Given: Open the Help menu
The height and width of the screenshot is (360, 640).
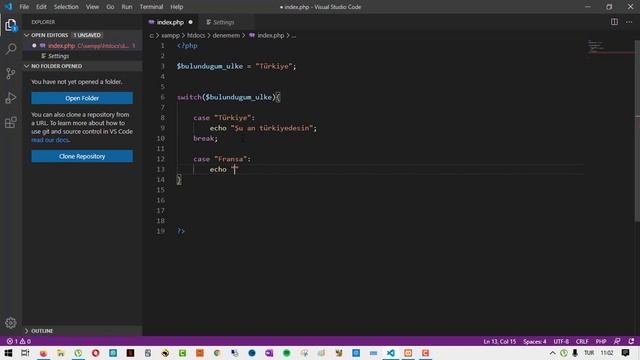Looking at the screenshot, I should coord(177,7).
